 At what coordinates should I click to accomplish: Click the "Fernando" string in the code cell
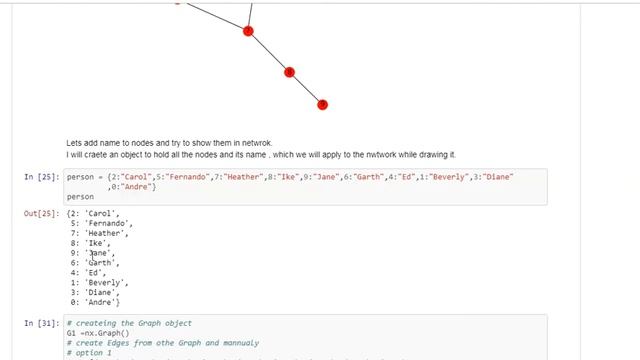187,177
